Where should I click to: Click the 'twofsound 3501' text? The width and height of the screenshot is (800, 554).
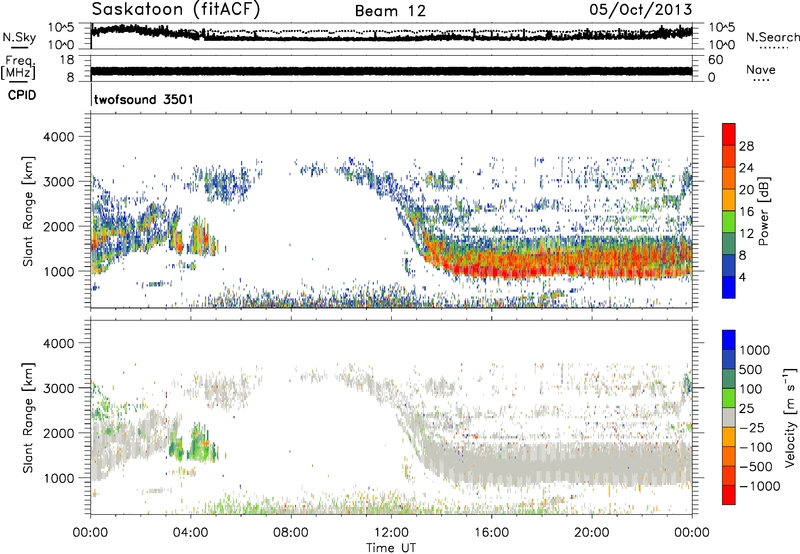tap(144, 99)
